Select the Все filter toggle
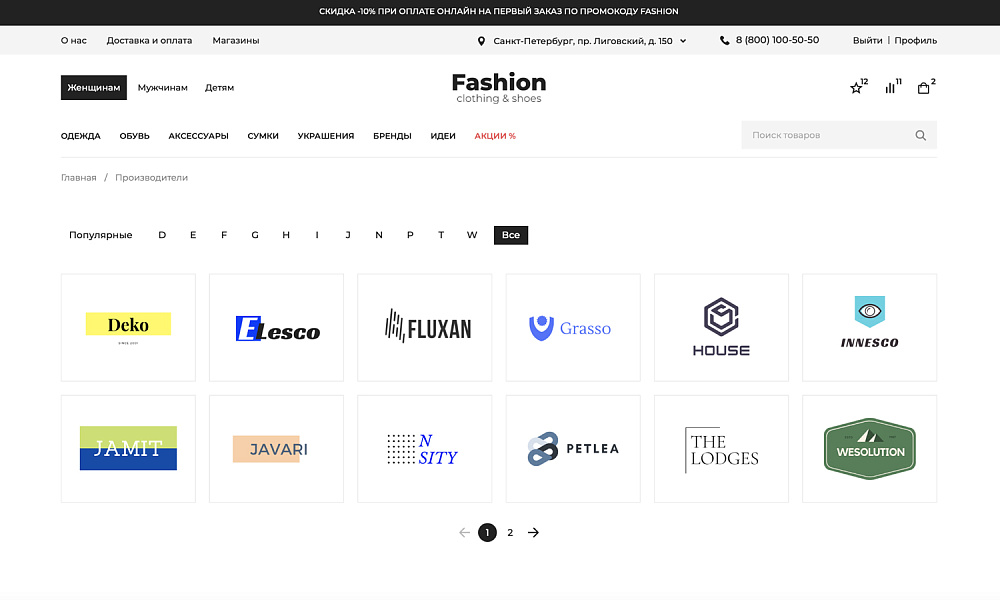The width and height of the screenshot is (1000, 600). point(510,234)
